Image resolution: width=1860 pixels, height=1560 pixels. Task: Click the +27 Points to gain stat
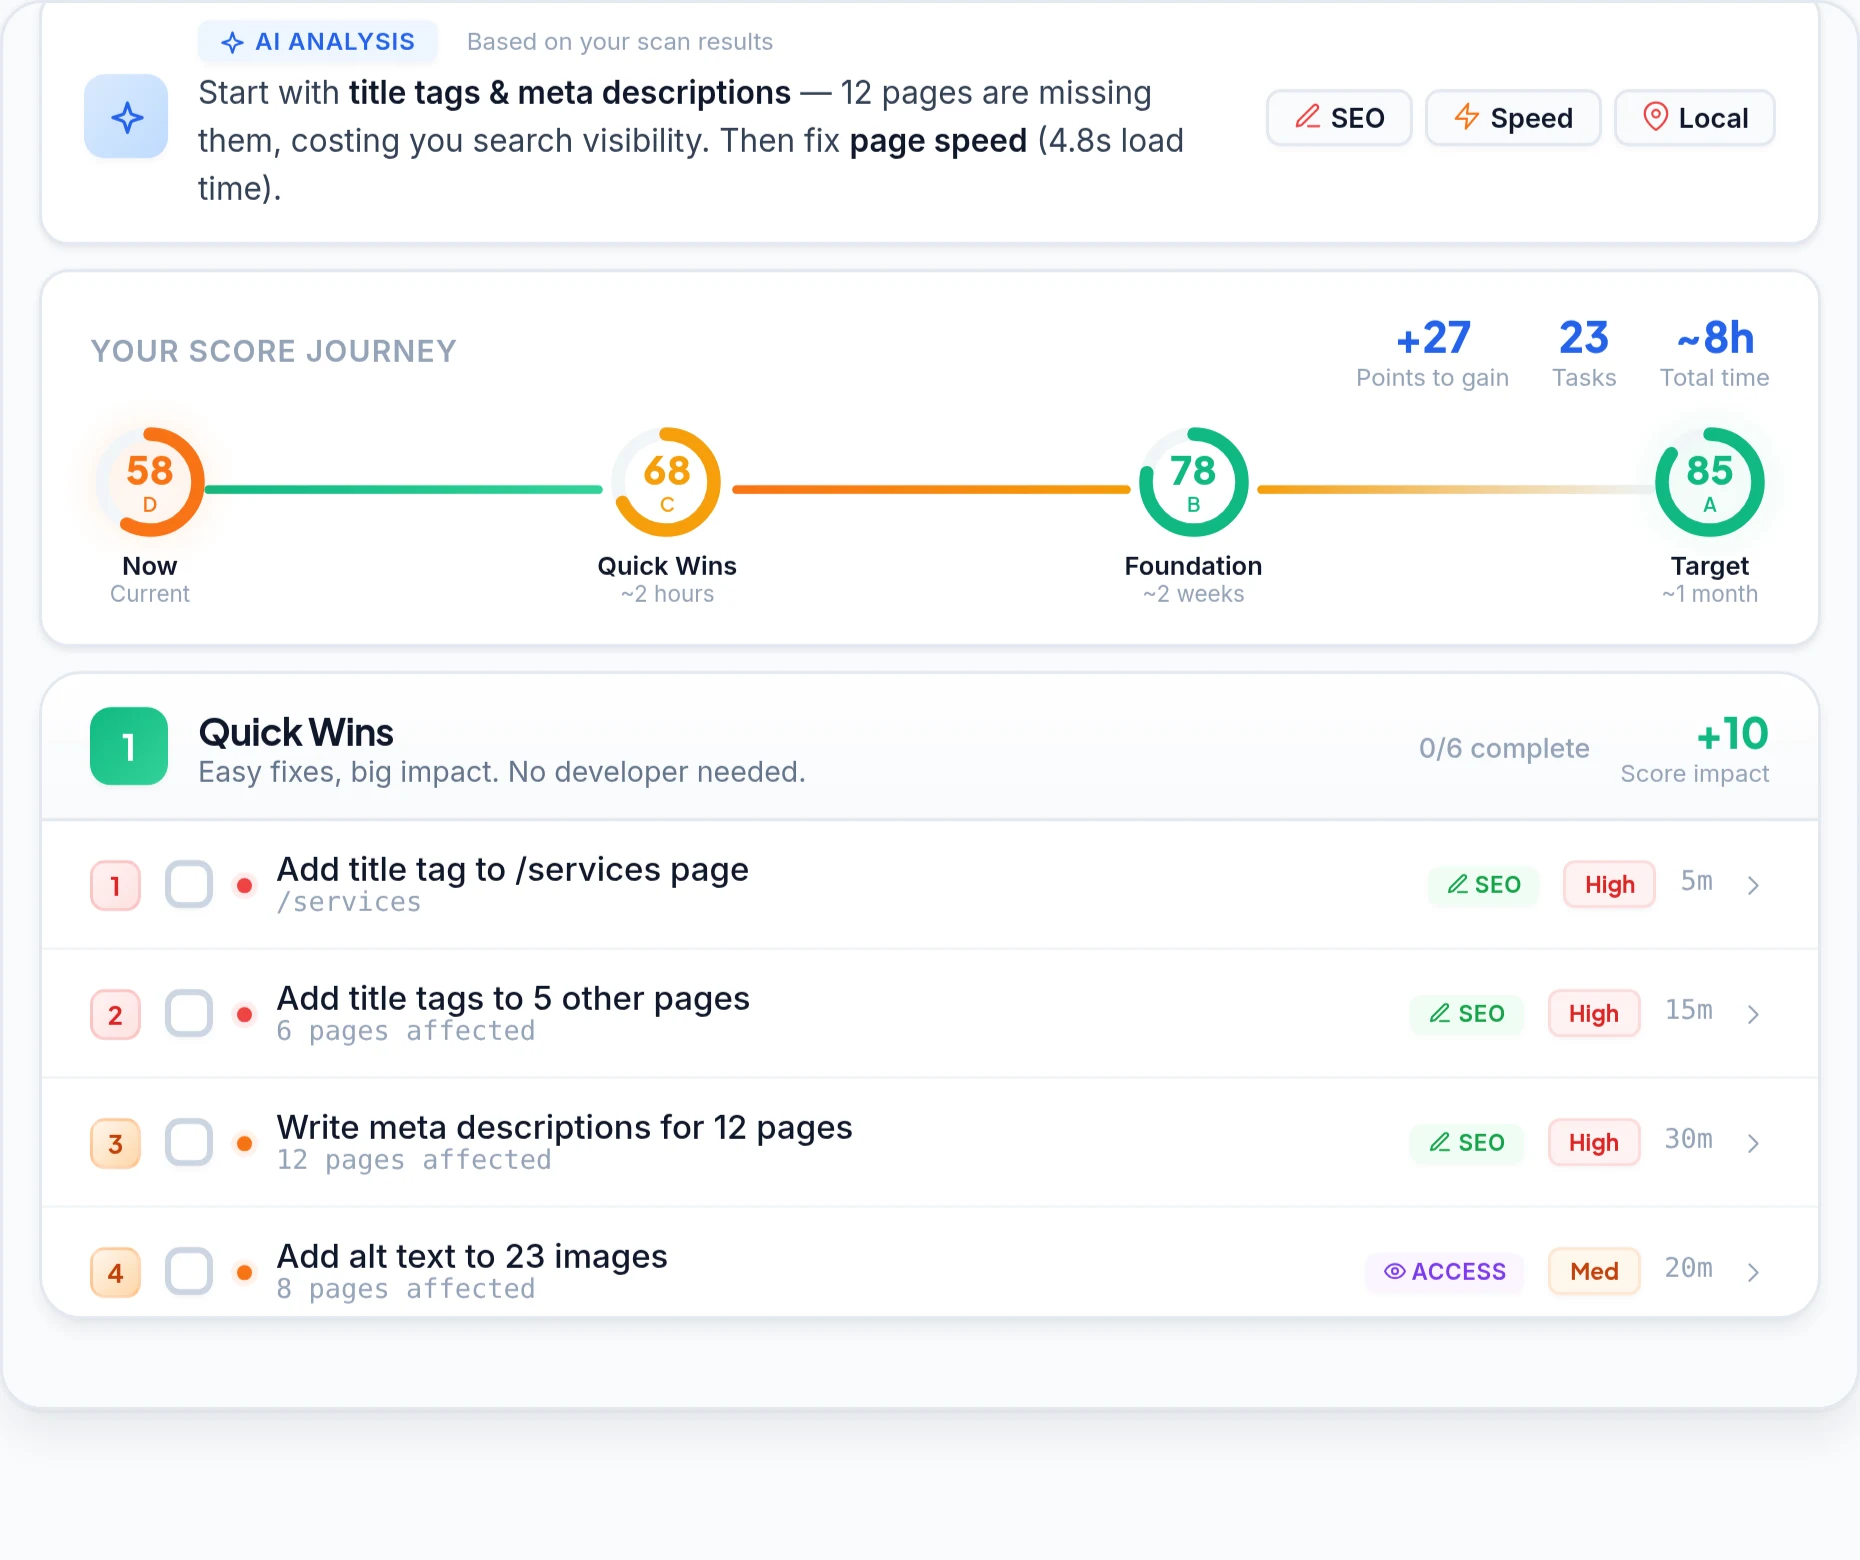point(1433,354)
